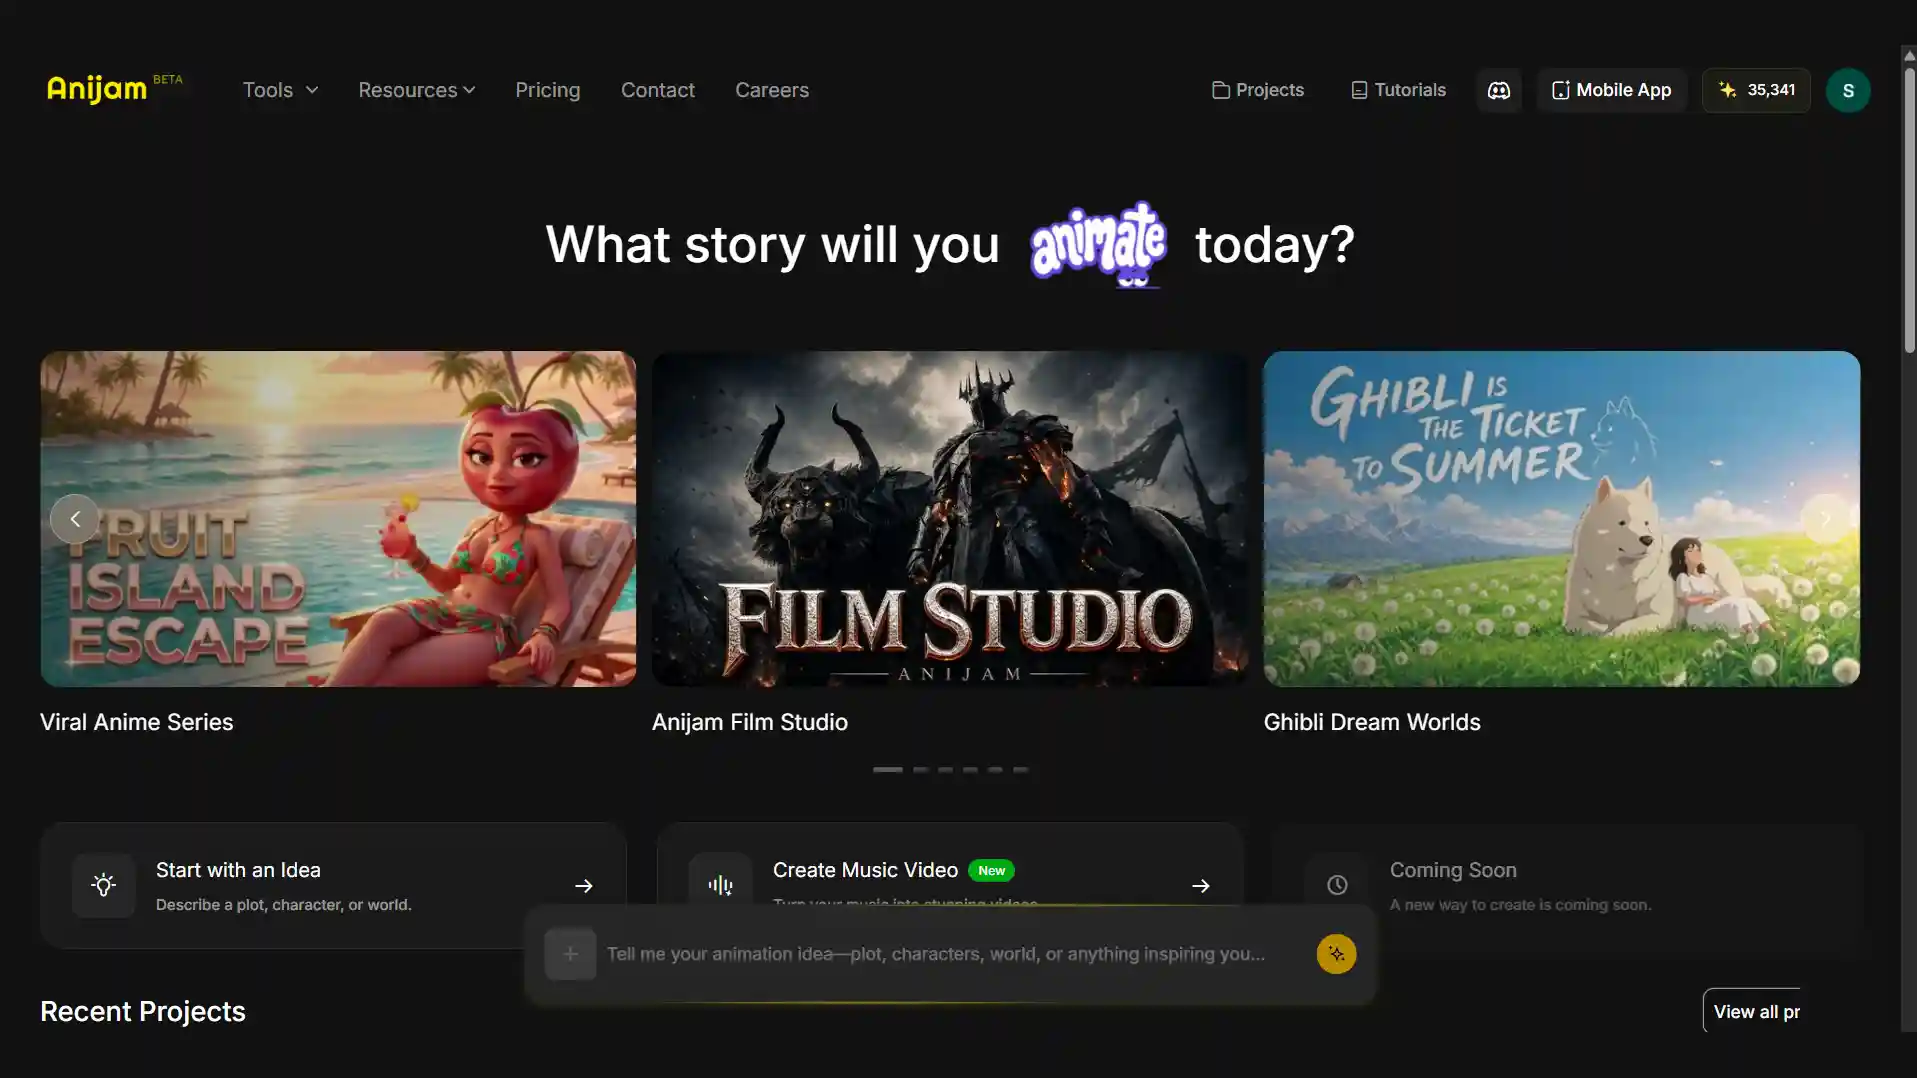Select the first carousel page indicator
Screen dimensions: 1917x1078
point(887,769)
